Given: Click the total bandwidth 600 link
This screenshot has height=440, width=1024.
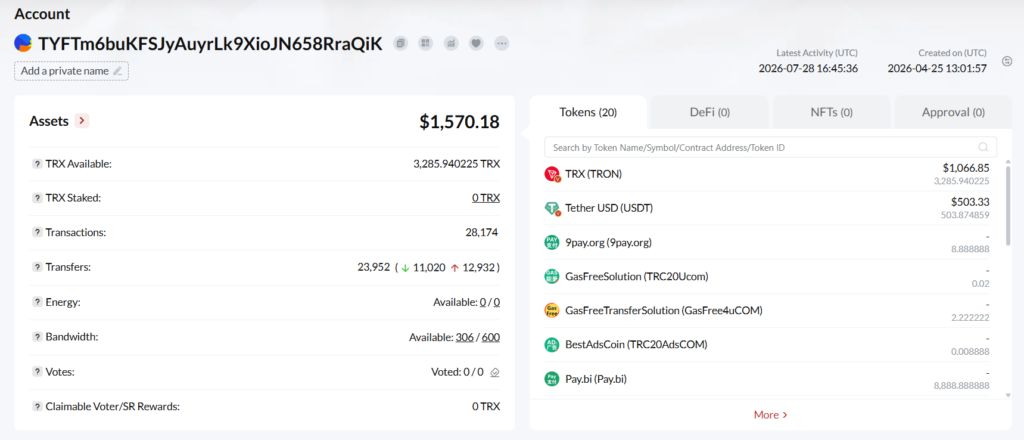Looking at the screenshot, I should [x=491, y=338].
